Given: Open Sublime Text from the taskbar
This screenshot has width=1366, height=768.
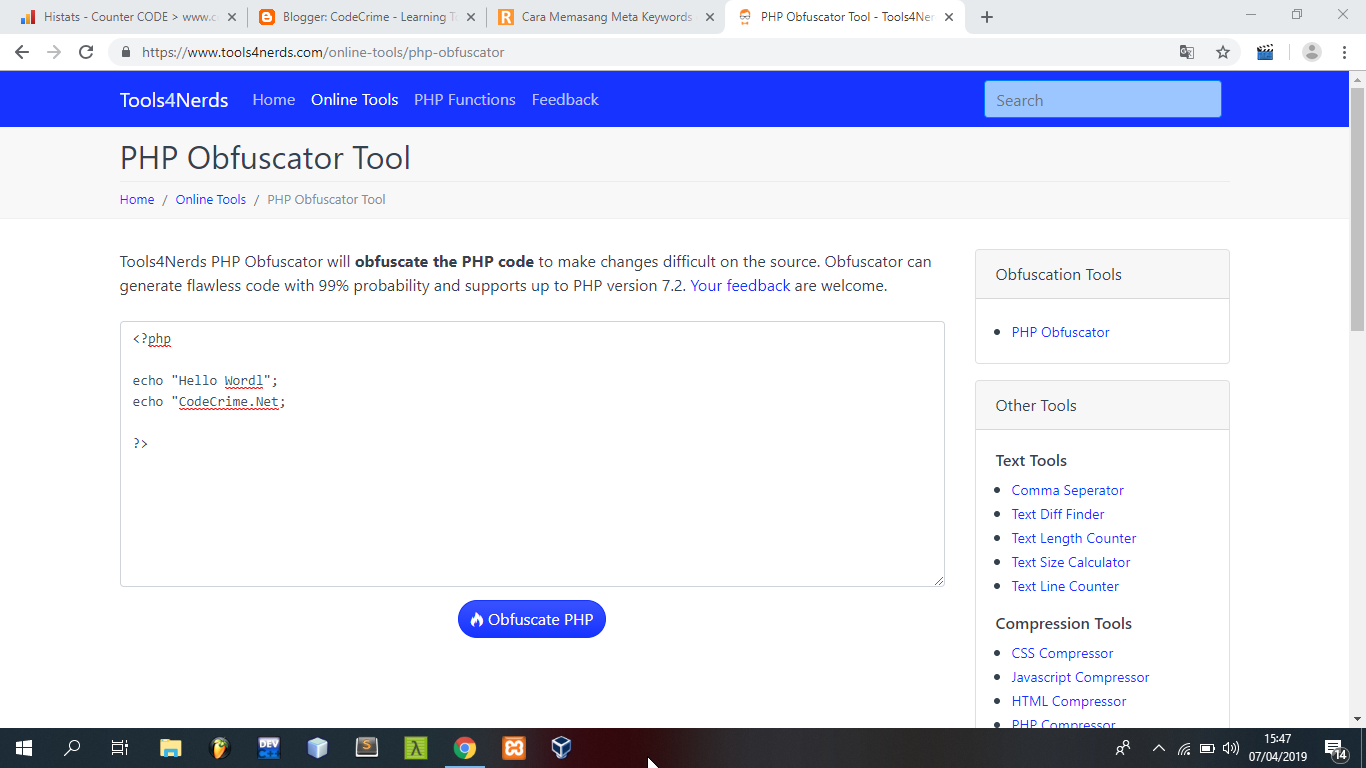Looking at the screenshot, I should (367, 747).
